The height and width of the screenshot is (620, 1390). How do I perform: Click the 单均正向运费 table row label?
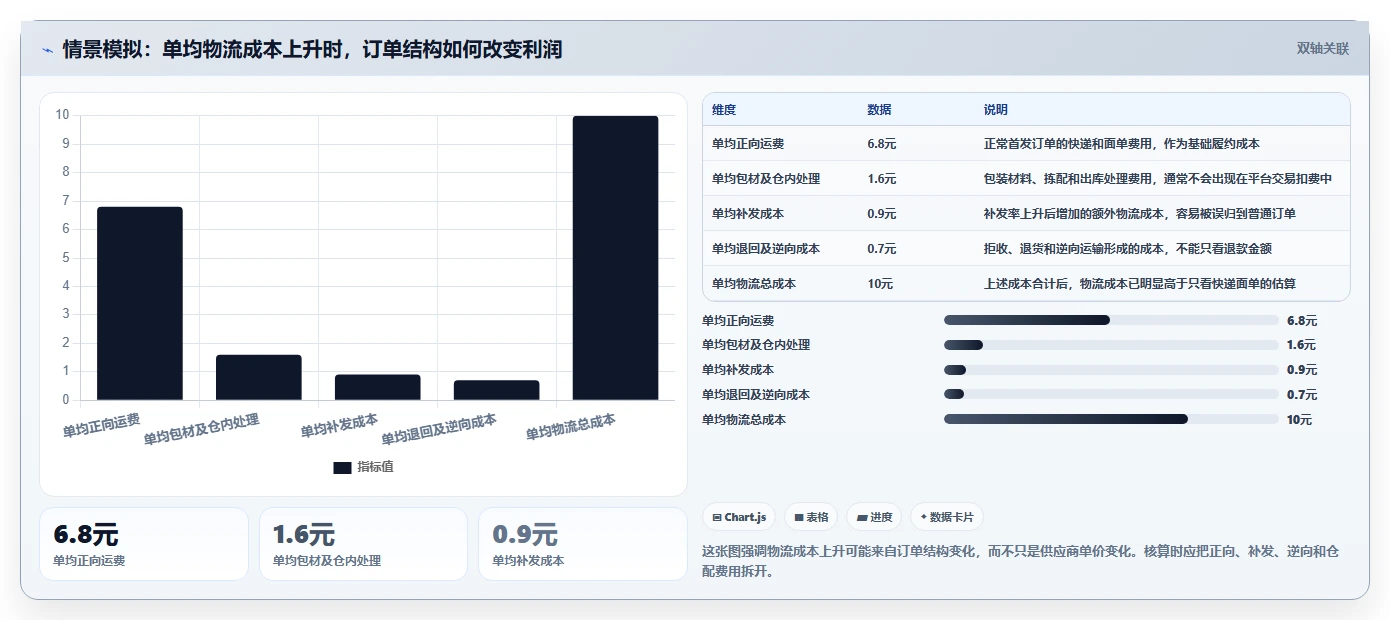[748, 144]
